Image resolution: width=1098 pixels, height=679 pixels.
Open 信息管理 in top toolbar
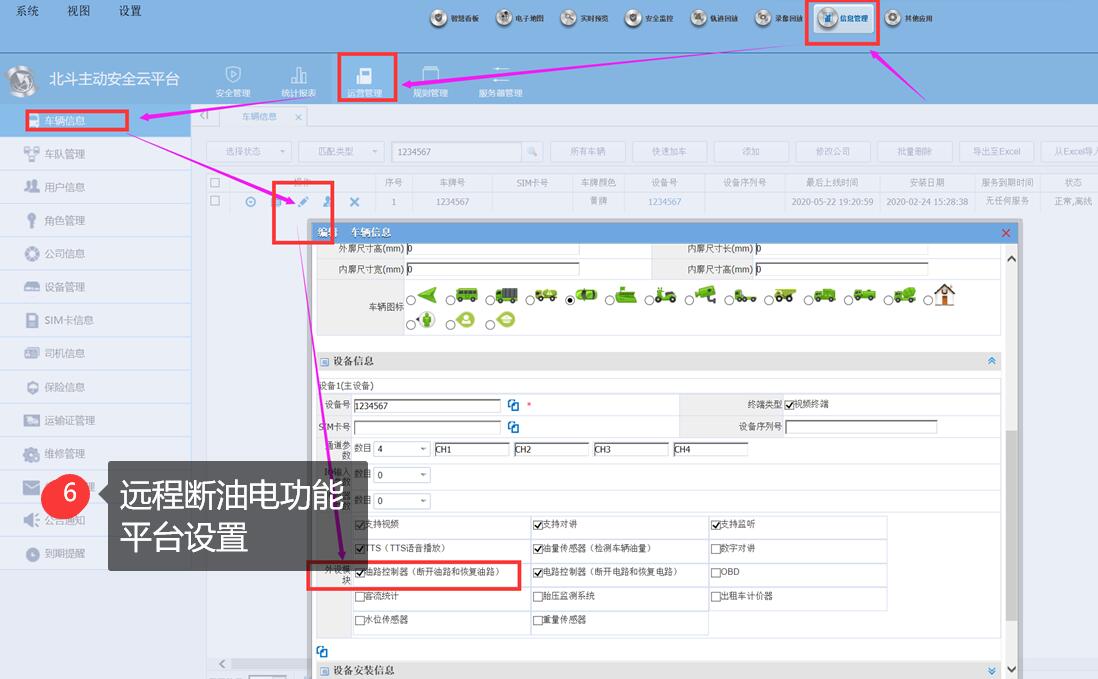[x=845, y=18]
